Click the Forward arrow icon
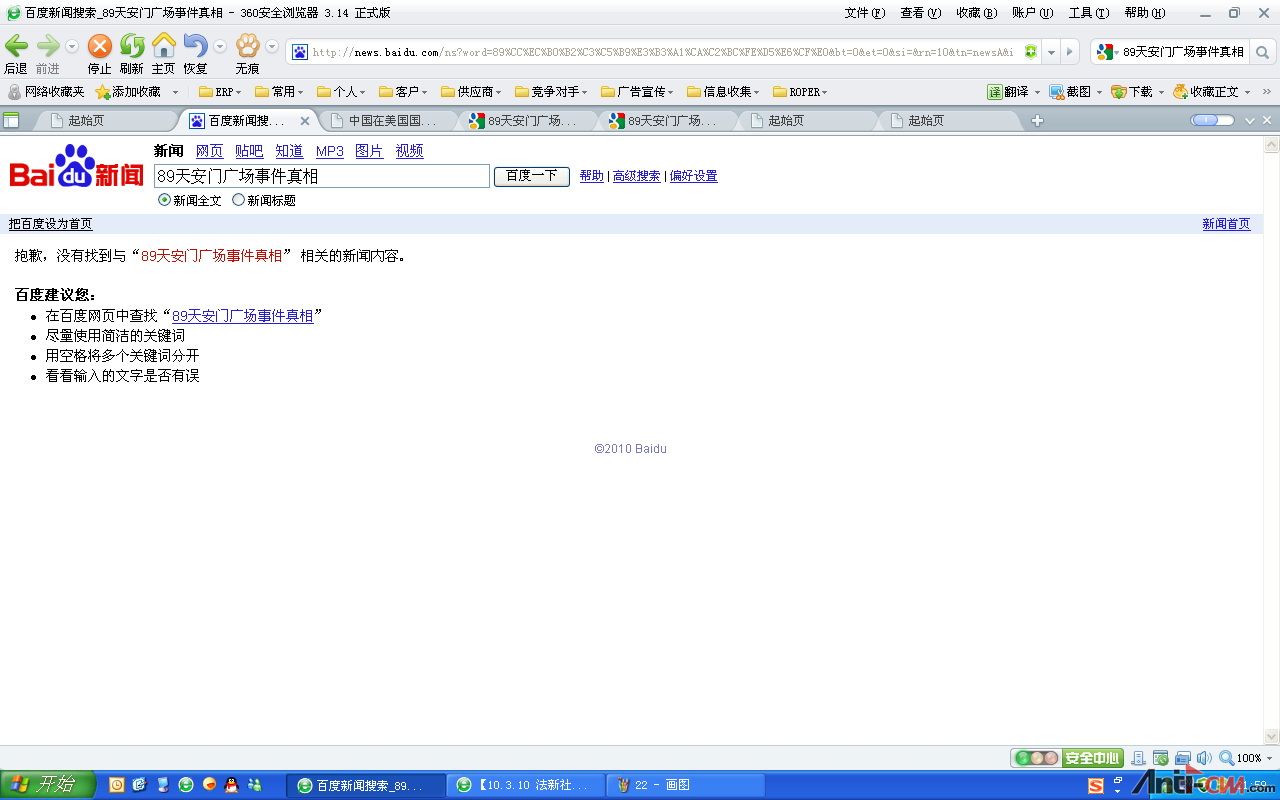The width and height of the screenshot is (1280, 800). click(48, 46)
